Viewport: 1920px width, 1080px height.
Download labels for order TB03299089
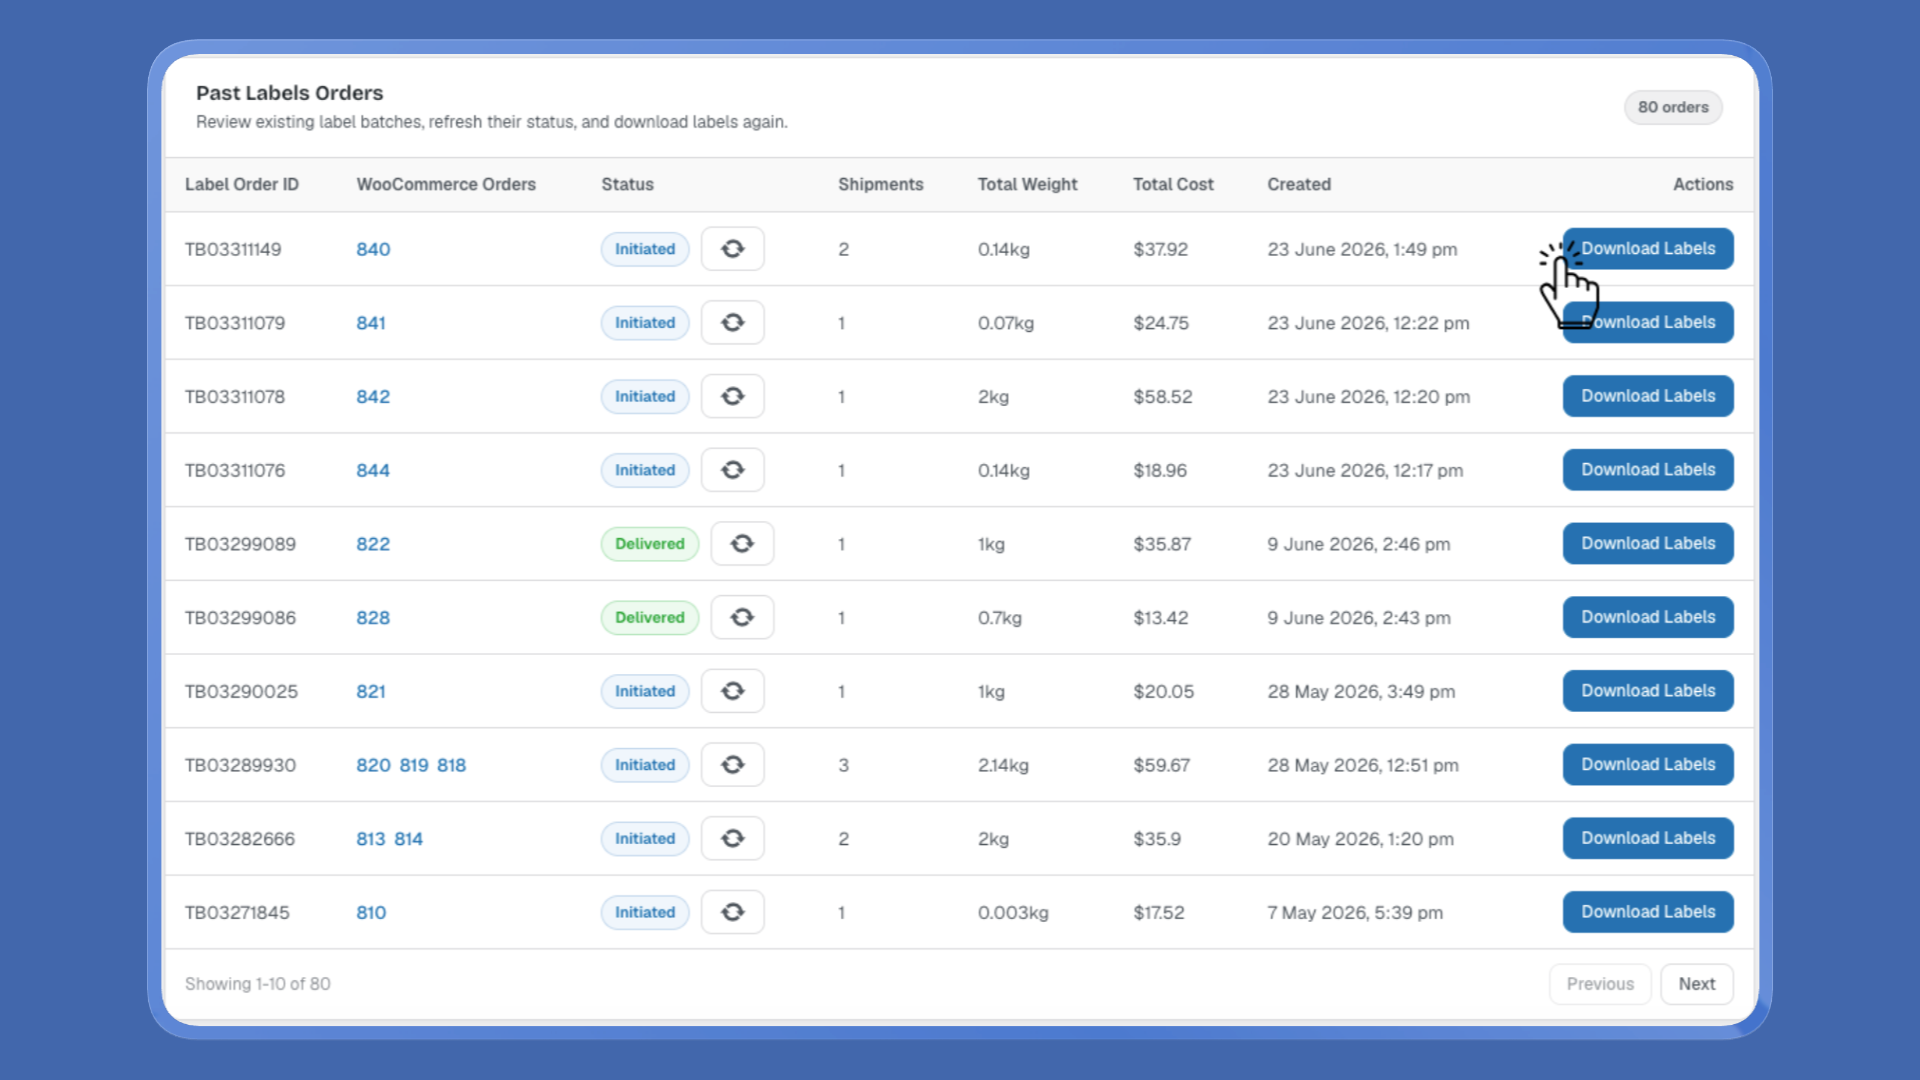[1648, 544]
